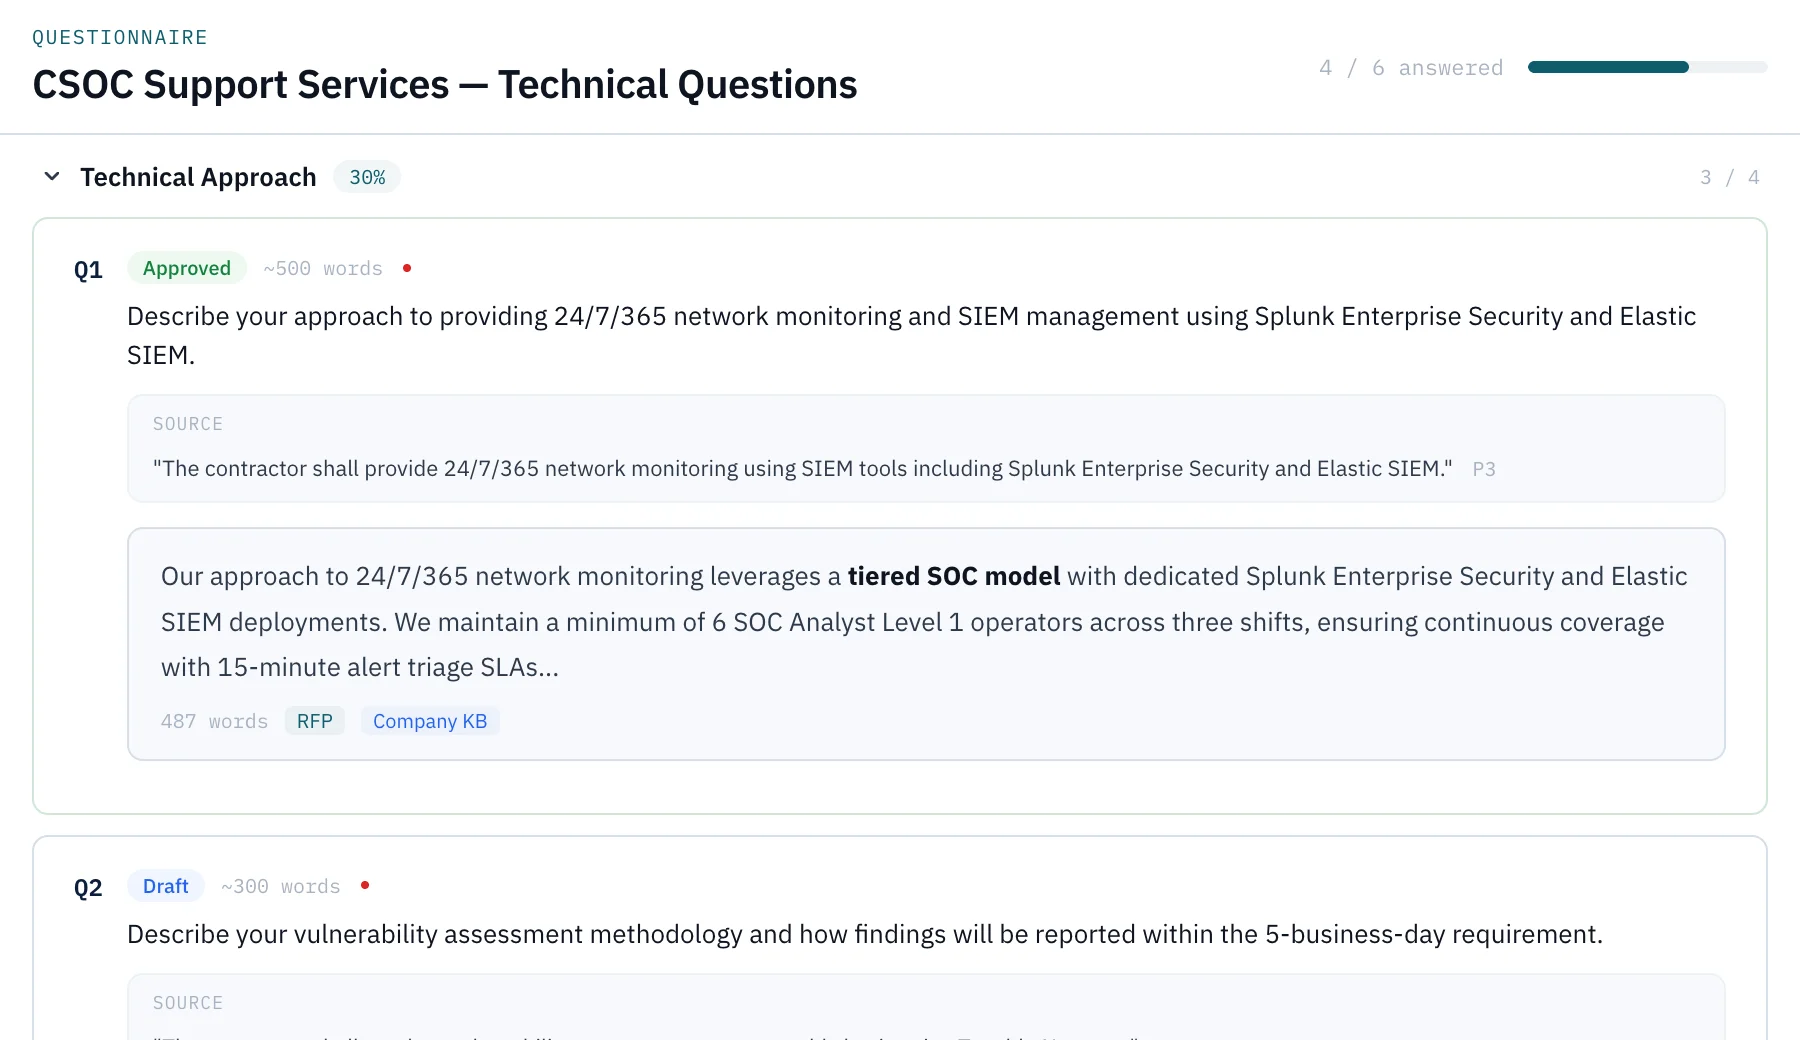The height and width of the screenshot is (1040, 1800).
Task: Click the 30% completion badge on Technical Approach
Action: 366,177
